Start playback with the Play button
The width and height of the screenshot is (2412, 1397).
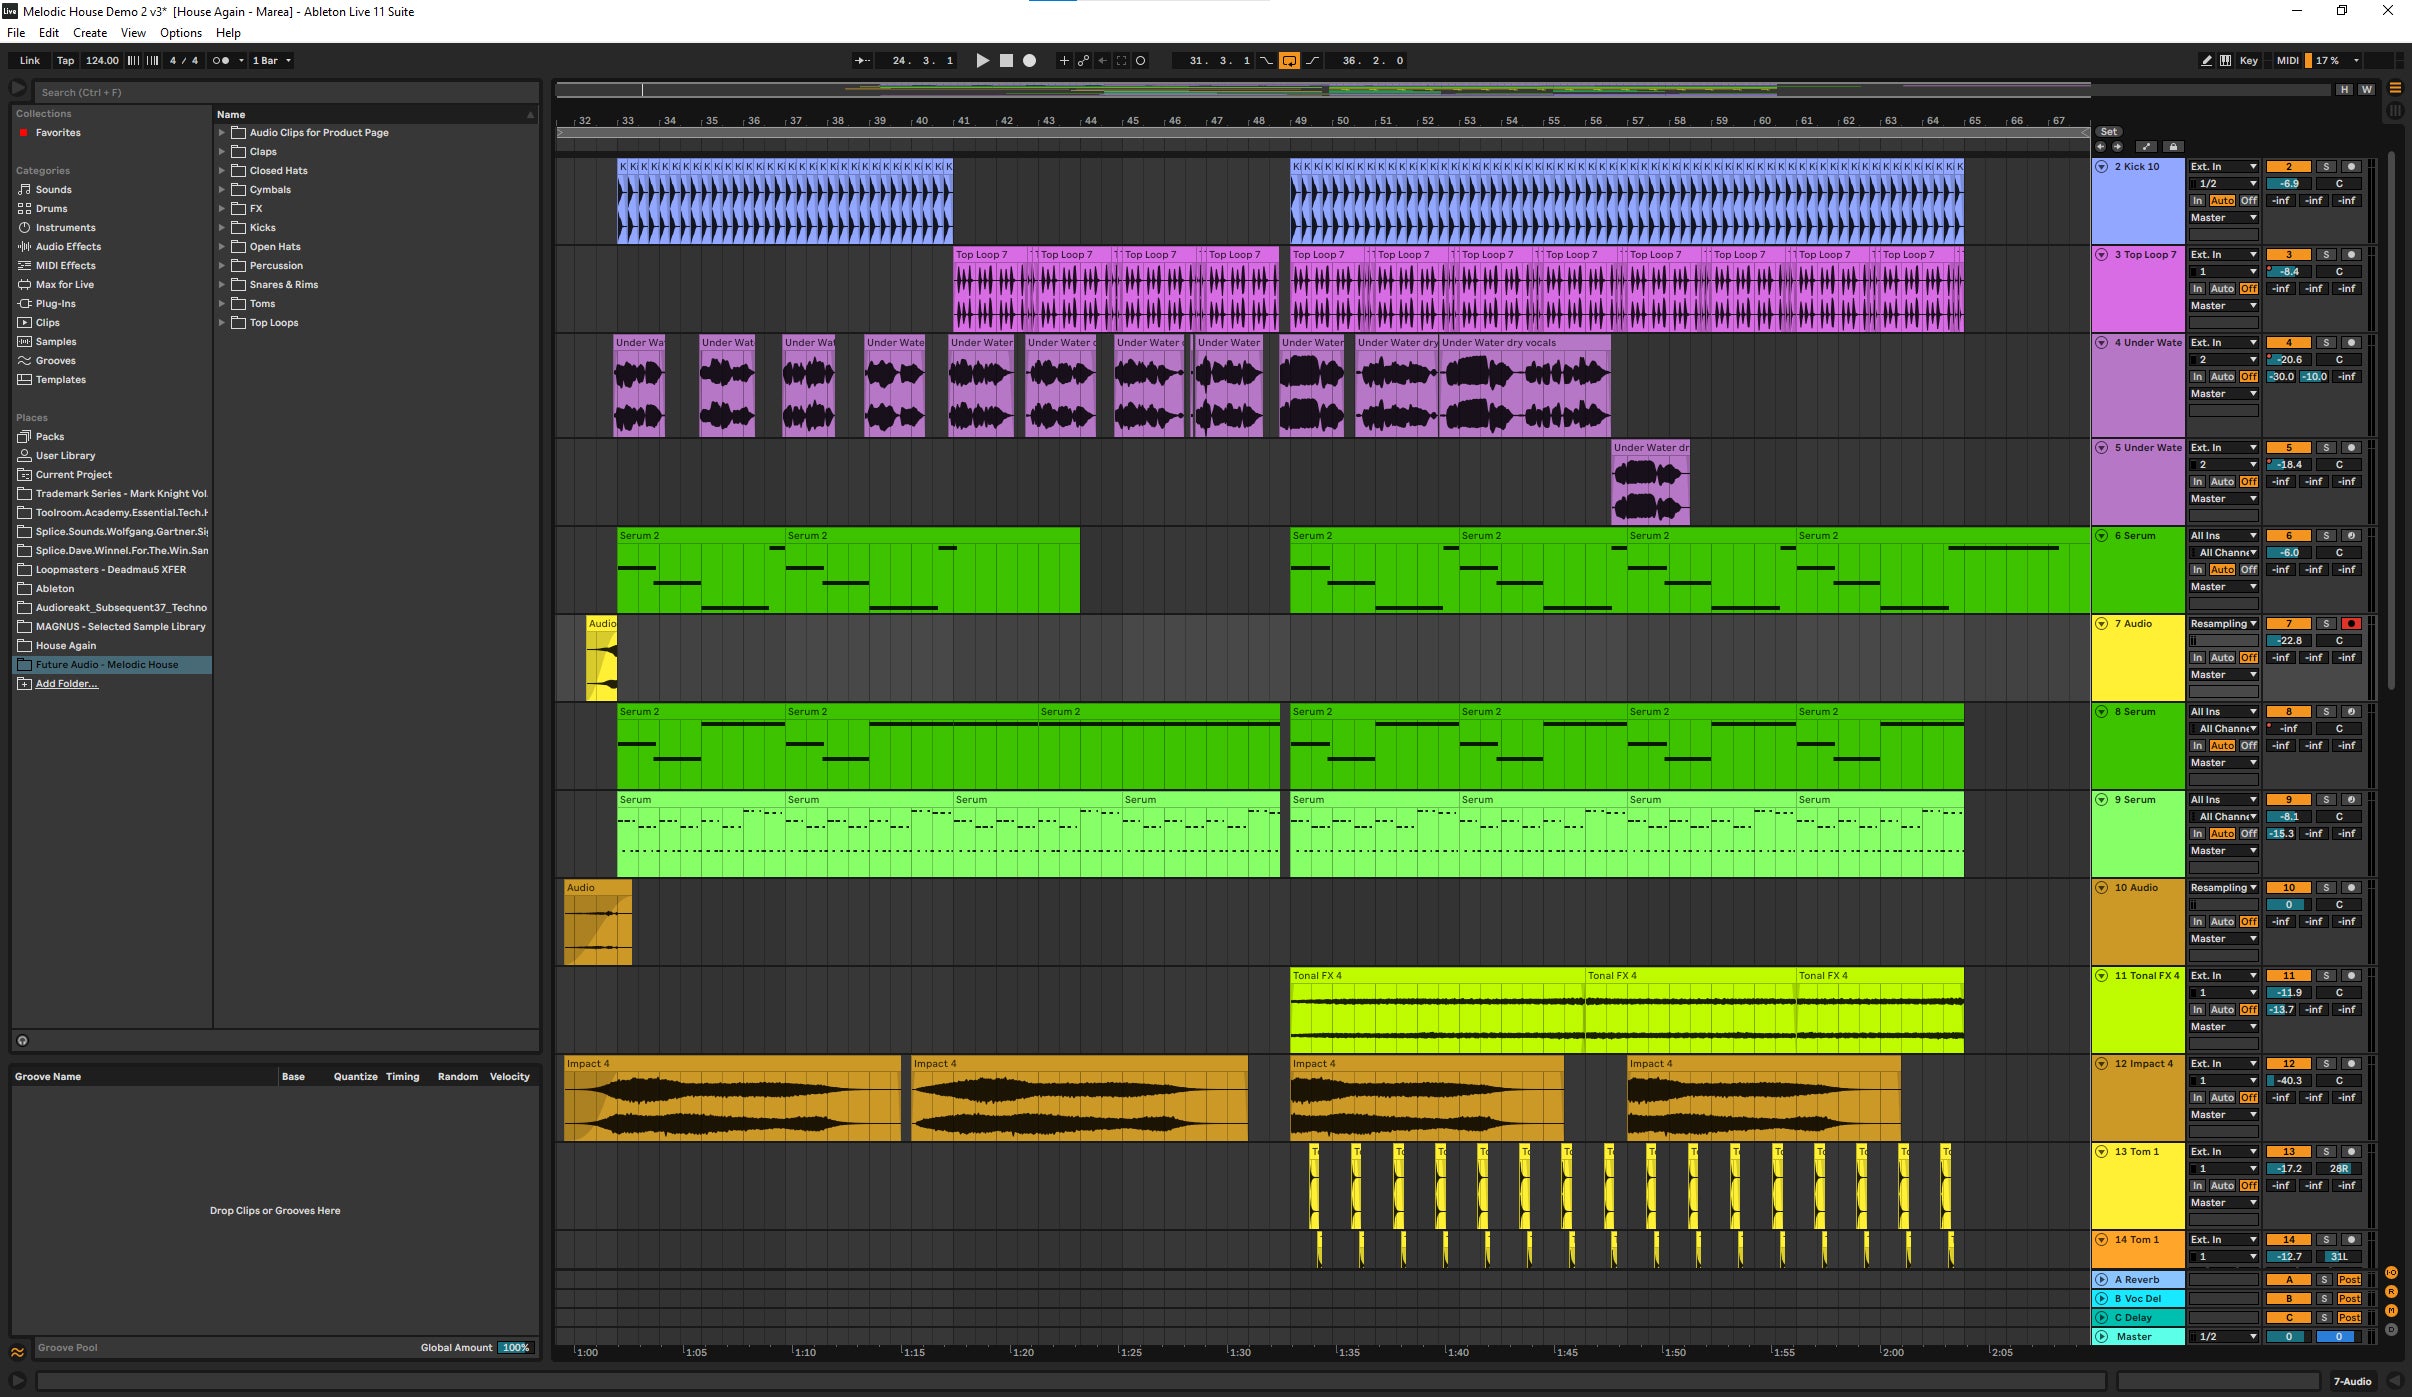tap(982, 61)
